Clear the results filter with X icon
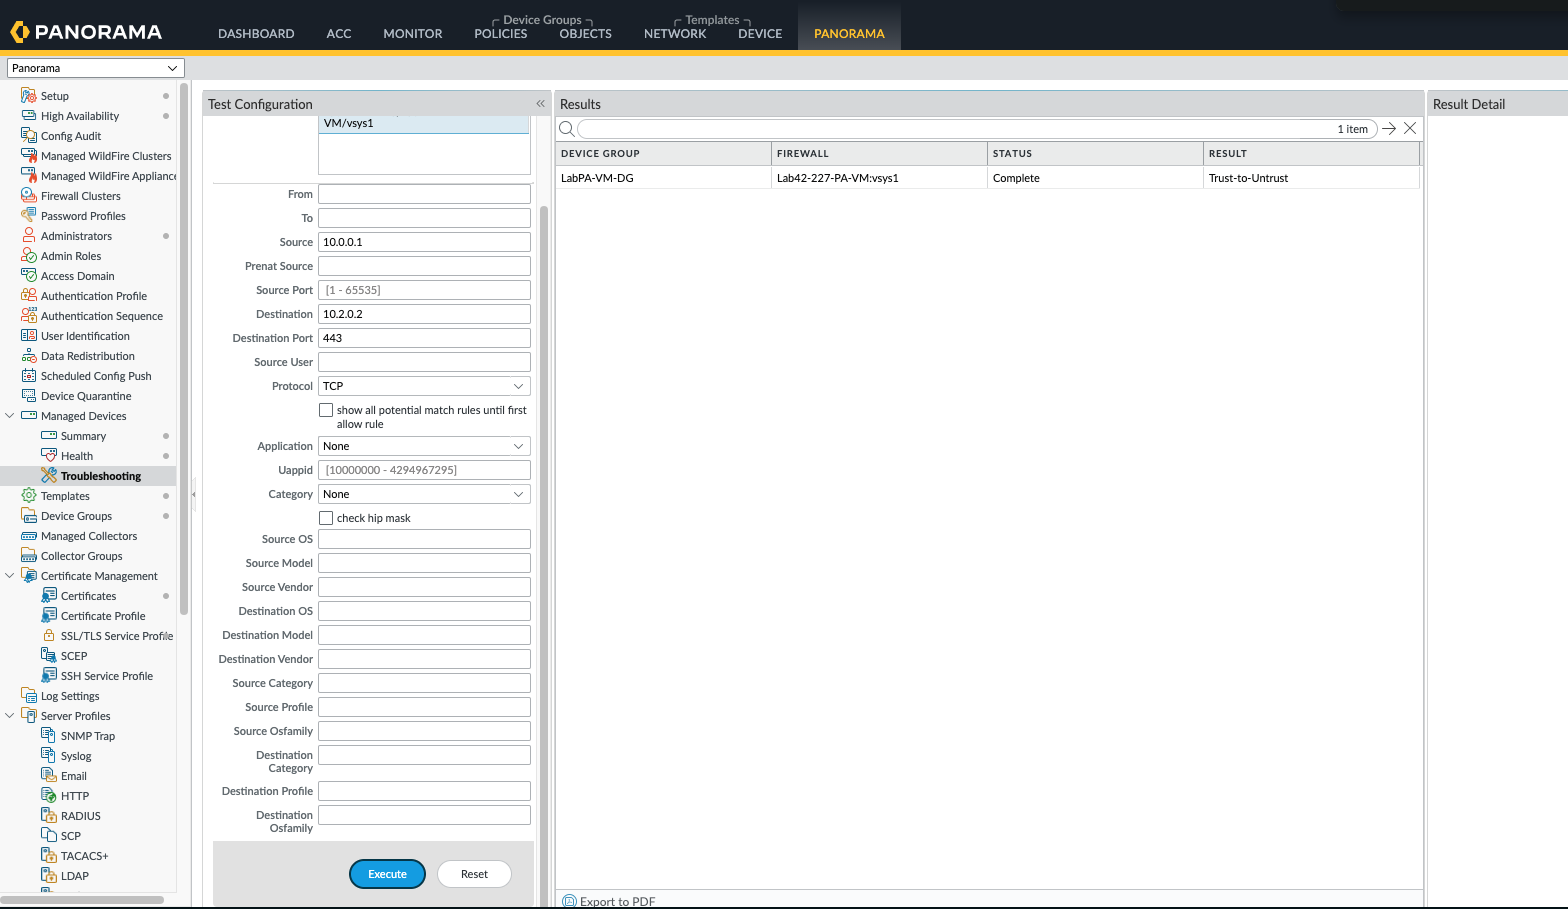The width and height of the screenshot is (1568, 909). tap(1410, 129)
